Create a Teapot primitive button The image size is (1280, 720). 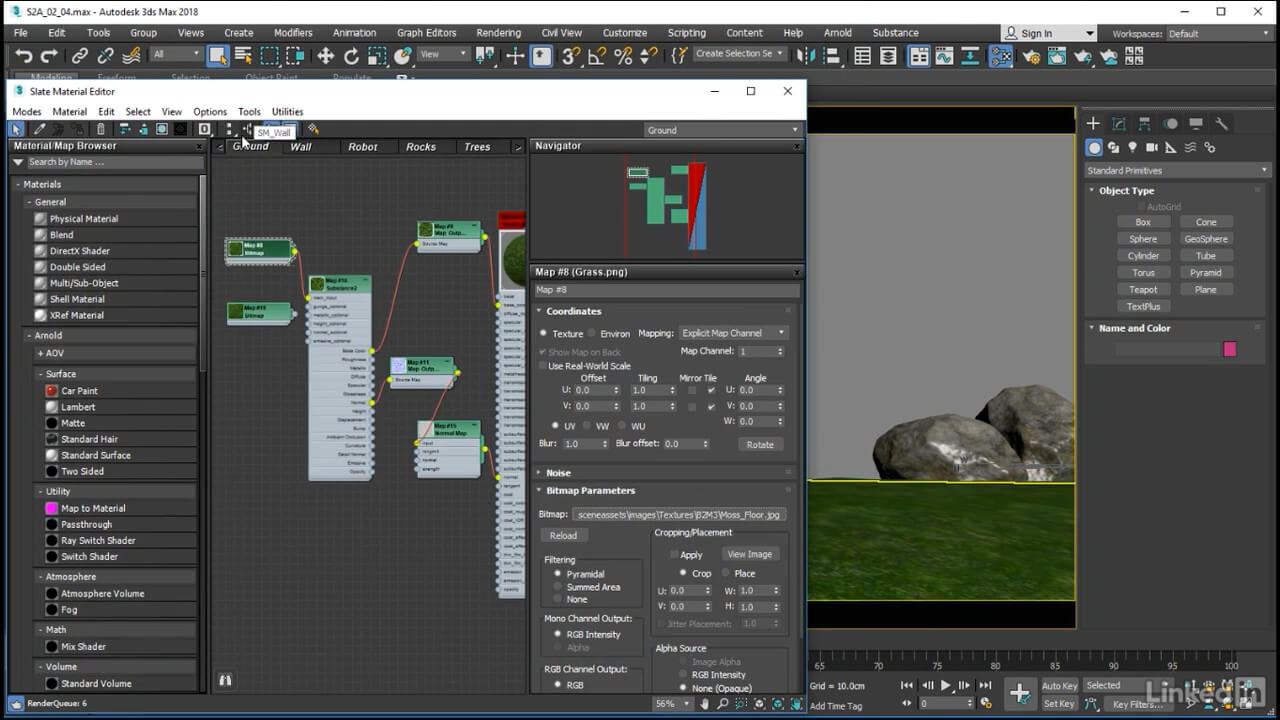tap(1143, 290)
